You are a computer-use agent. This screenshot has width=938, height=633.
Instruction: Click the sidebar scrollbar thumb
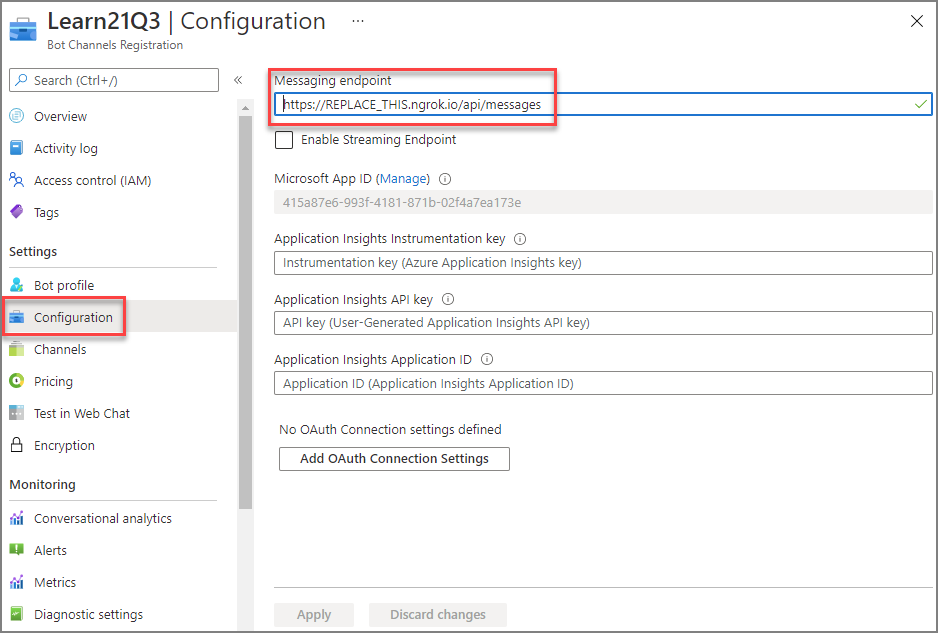tap(245, 312)
